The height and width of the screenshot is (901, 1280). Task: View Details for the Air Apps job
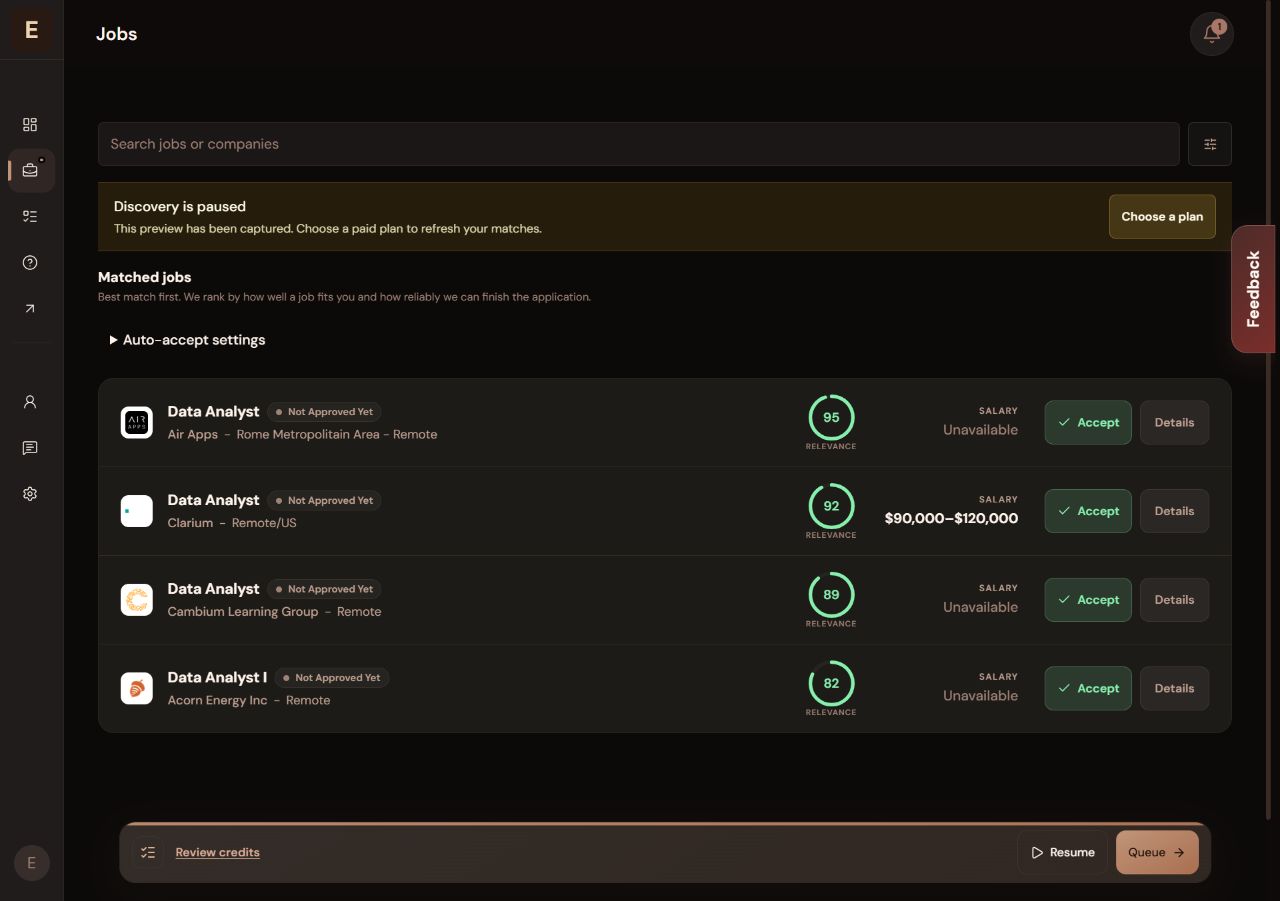tap(1174, 422)
